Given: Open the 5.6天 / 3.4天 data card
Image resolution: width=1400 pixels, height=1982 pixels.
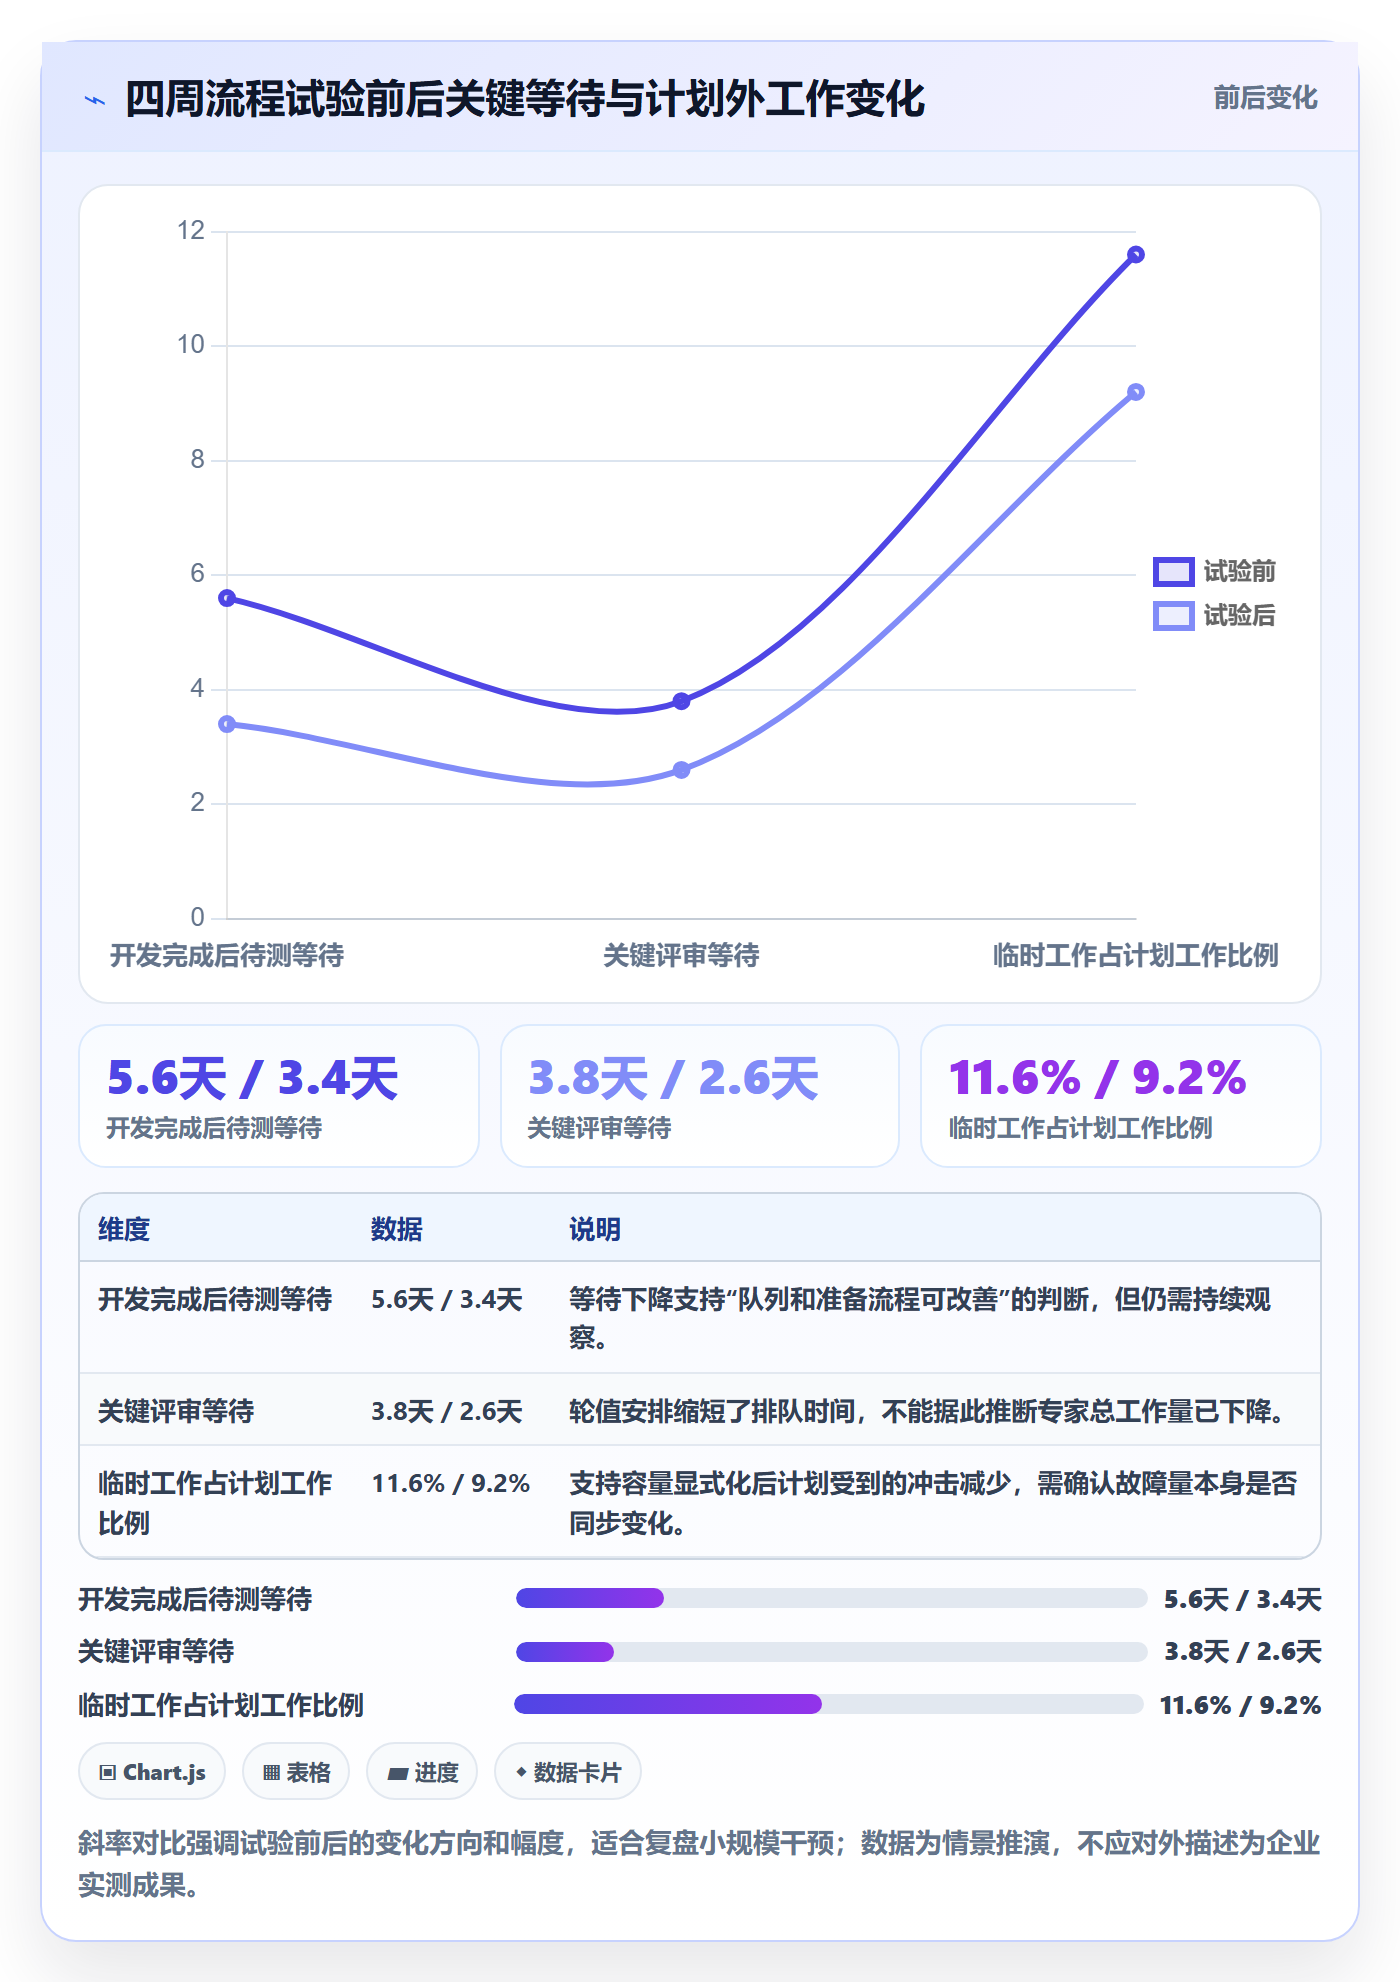Looking at the screenshot, I should [279, 1096].
